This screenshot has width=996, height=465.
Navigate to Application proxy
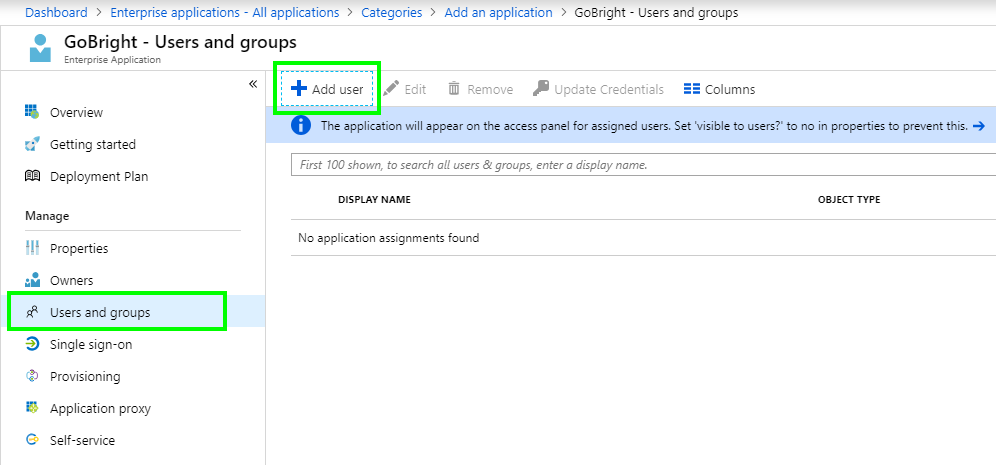(100, 408)
